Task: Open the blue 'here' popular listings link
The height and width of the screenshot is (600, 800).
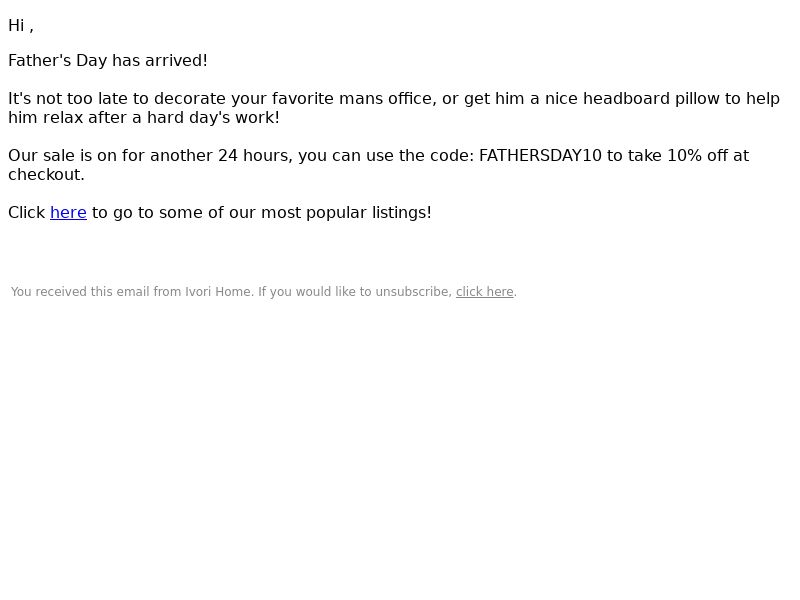Action: click(68, 213)
